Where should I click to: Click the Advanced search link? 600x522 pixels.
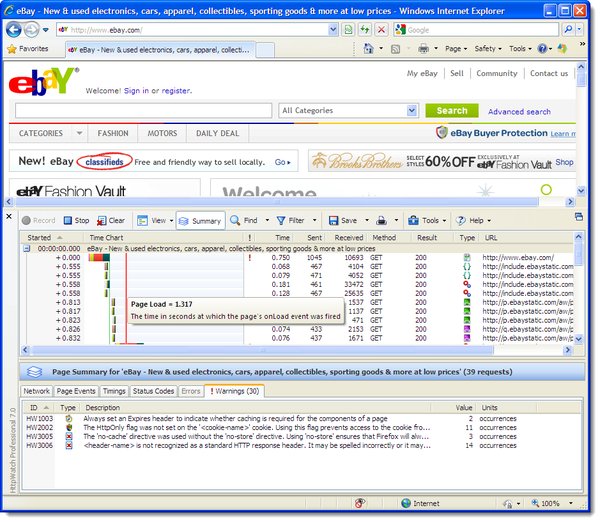click(x=519, y=112)
